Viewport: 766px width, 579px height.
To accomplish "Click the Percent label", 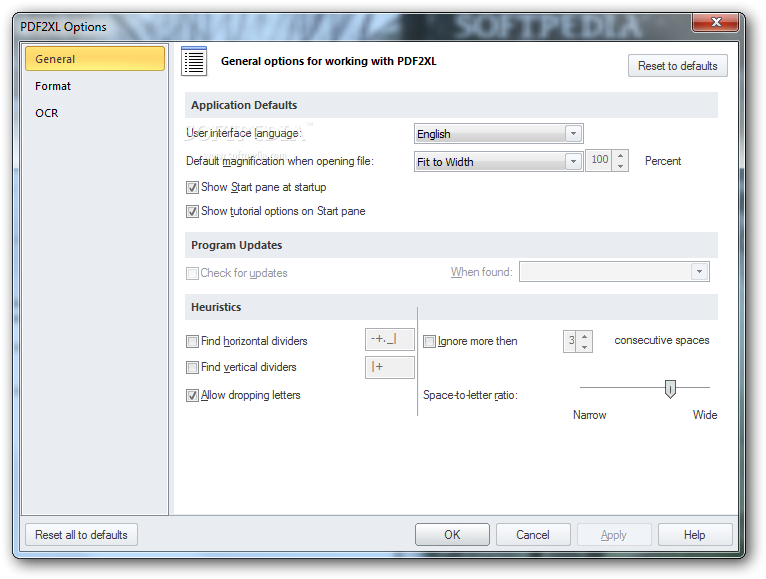I will [x=663, y=161].
